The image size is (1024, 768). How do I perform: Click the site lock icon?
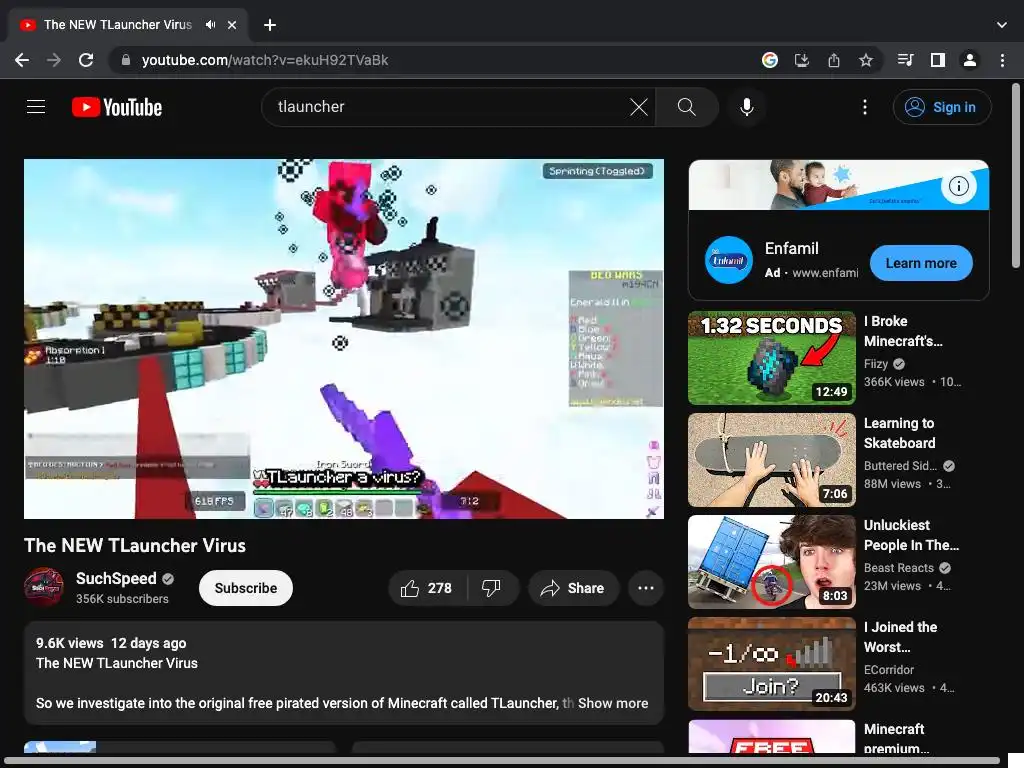[x=126, y=60]
